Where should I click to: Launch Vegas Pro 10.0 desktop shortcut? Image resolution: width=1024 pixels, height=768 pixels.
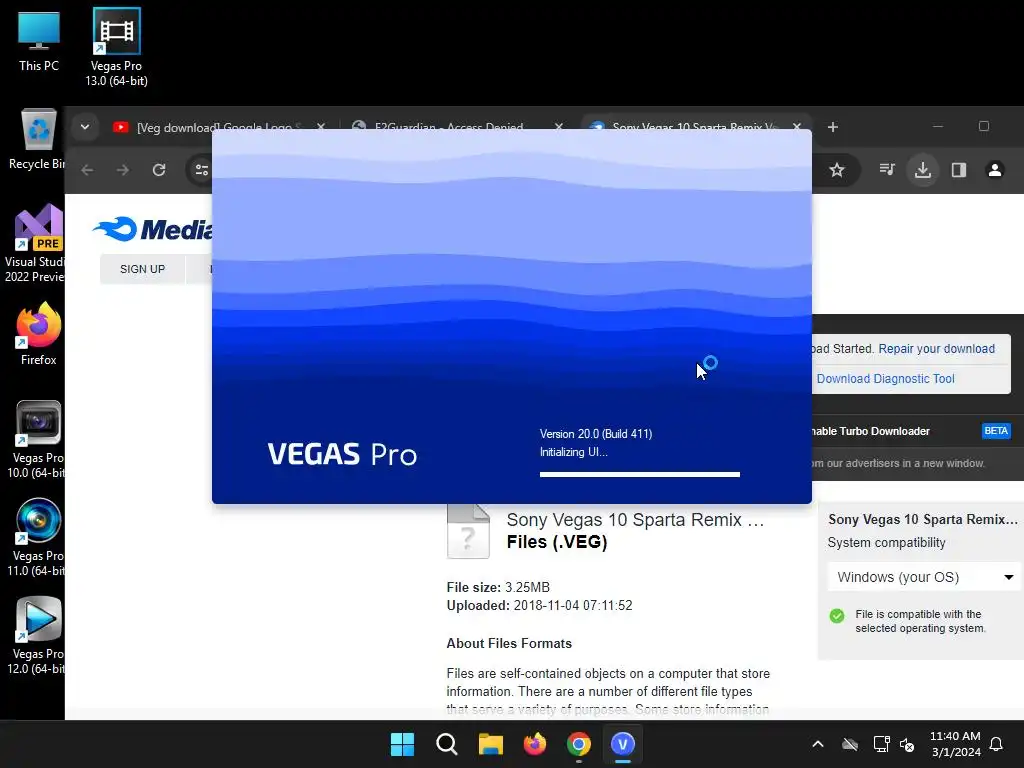pyautogui.click(x=37, y=439)
